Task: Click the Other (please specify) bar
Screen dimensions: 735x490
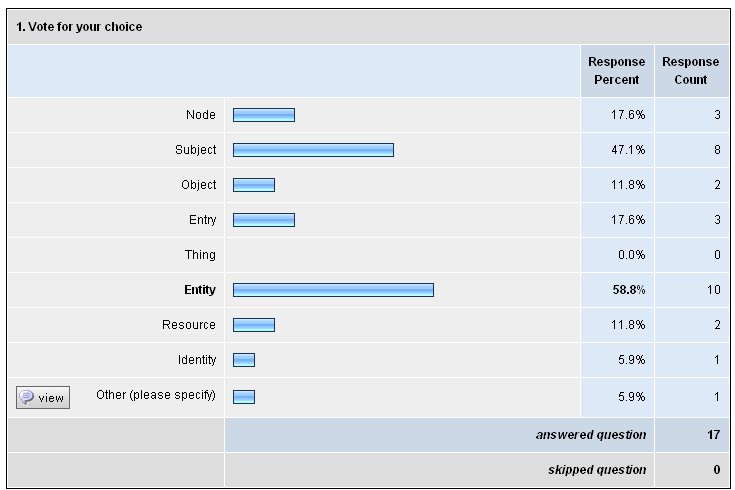Action: pos(244,397)
